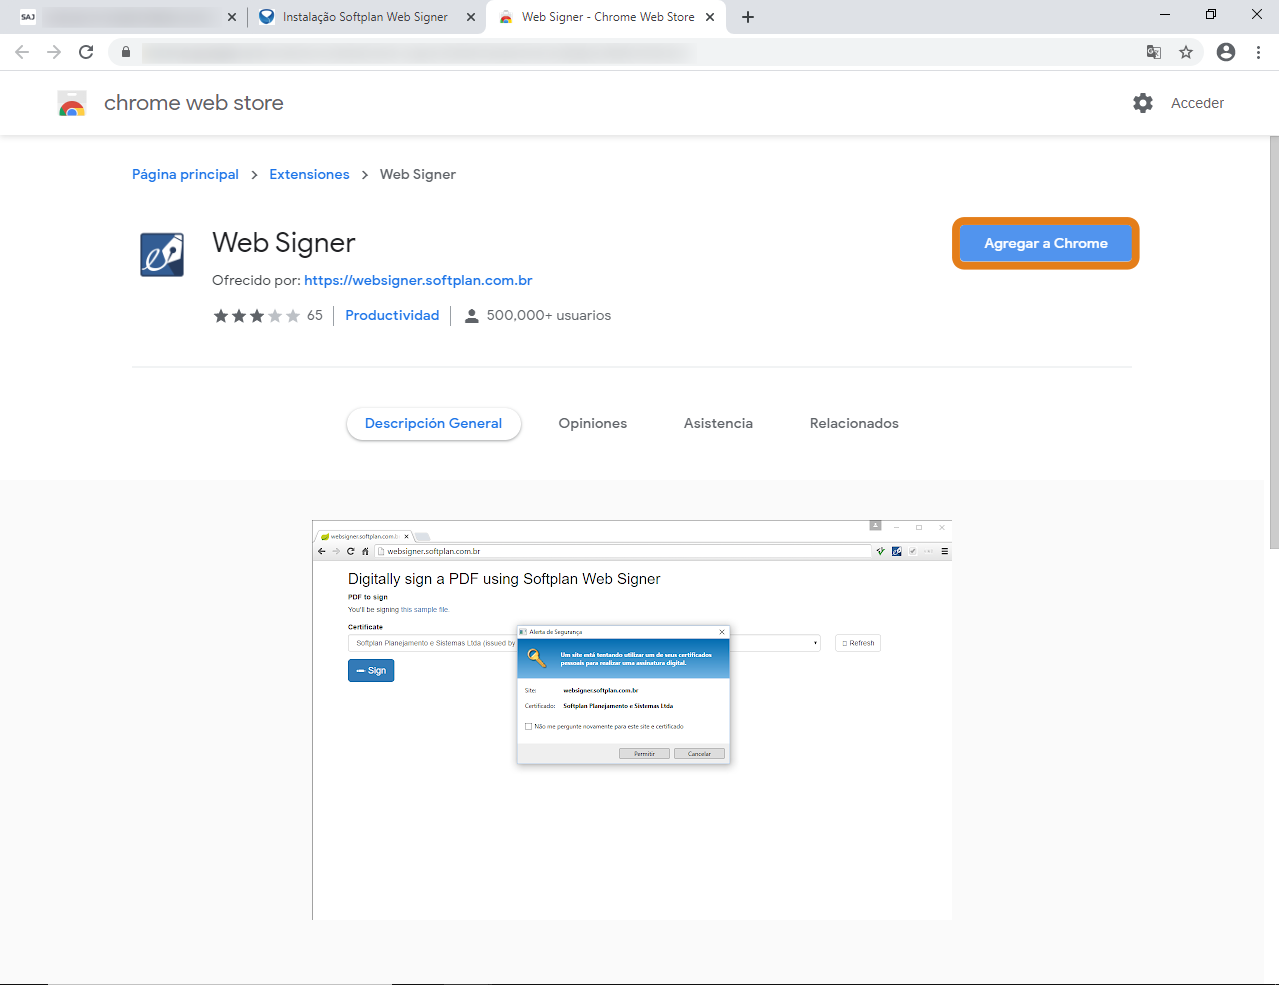Open a new browser tab
The height and width of the screenshot is (985, 1279).
click(x=748, y=17)
